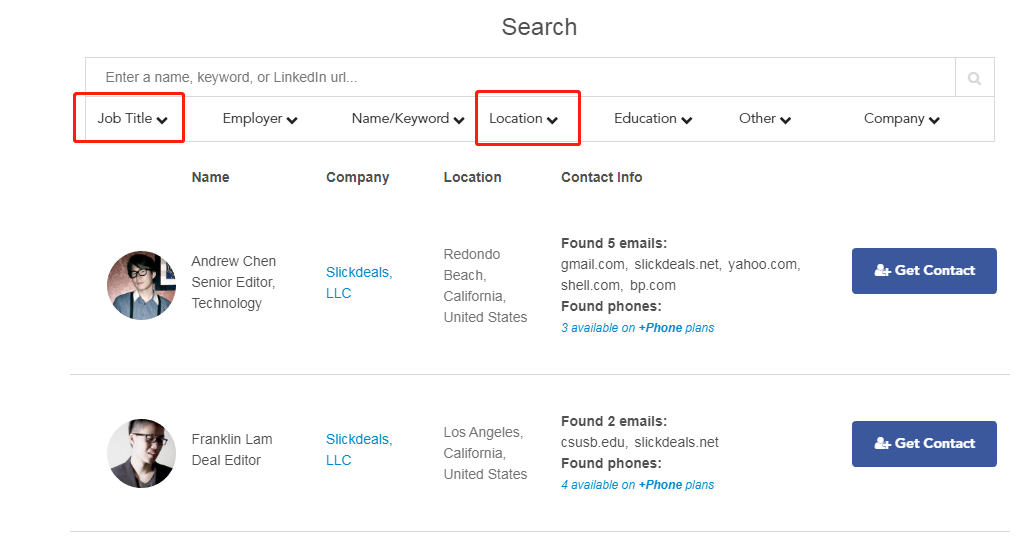Image resolution: width=1034 pixels, height=537 pixels.
Task: Click the Name column header
Action: pyautogui.click(x=210, y=178)
